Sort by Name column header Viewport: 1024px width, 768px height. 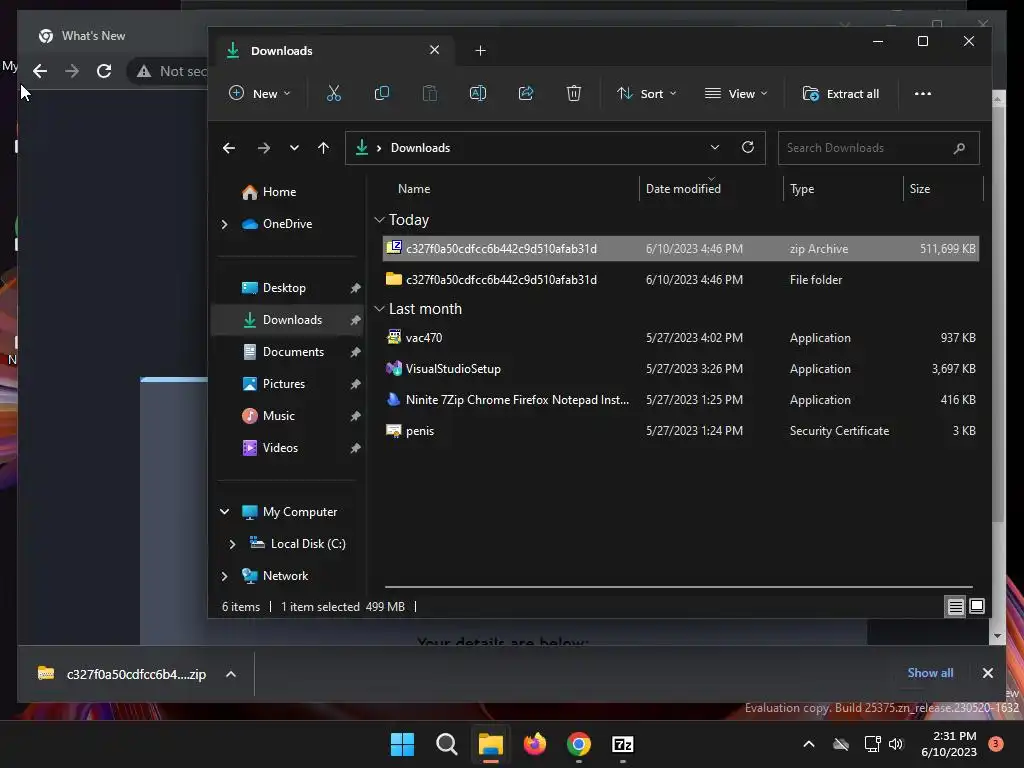pos(414,189)
